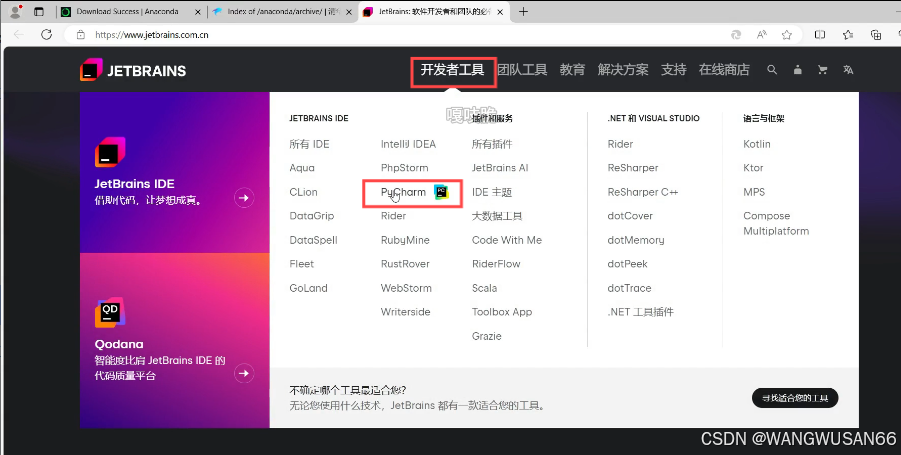Open the Kotlin link
The image size is (901, 455).
(x=757, y=144)
